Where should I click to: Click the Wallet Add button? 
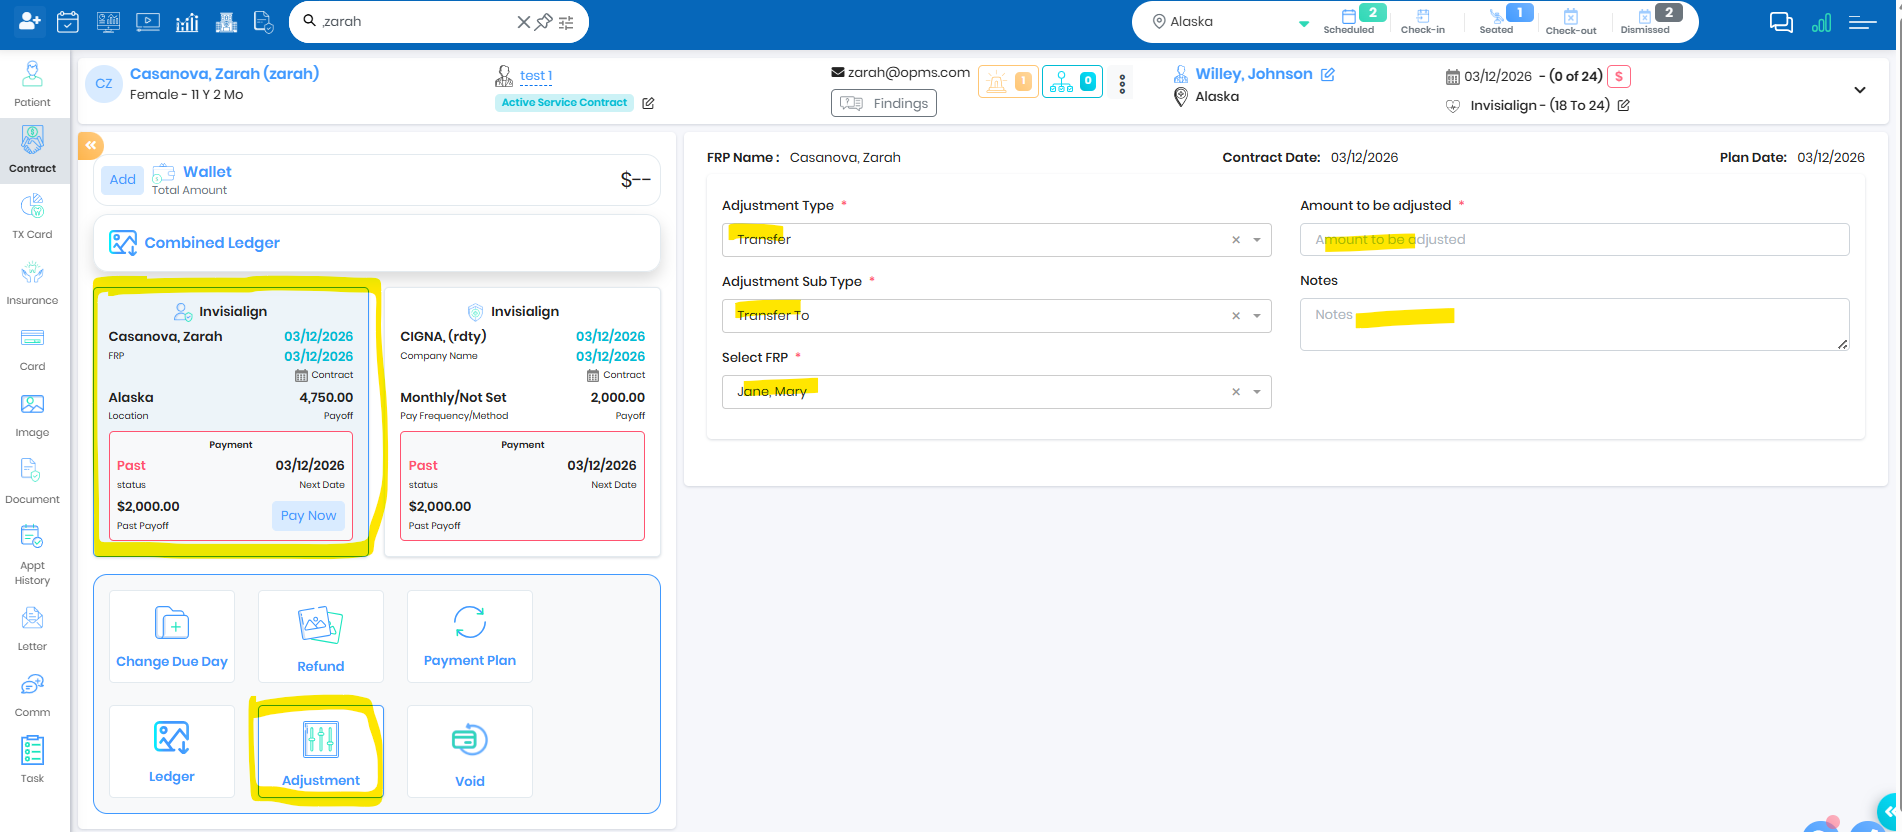(x=123, y=180)
